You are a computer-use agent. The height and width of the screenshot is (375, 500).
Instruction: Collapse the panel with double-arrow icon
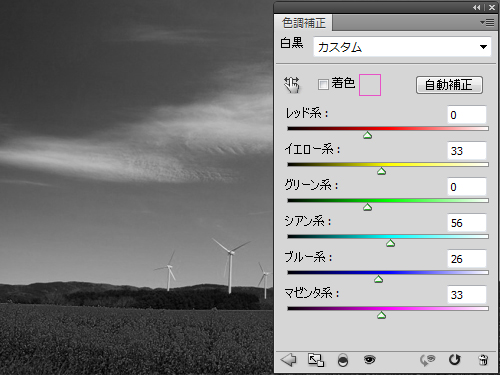(x=477, y=7)
